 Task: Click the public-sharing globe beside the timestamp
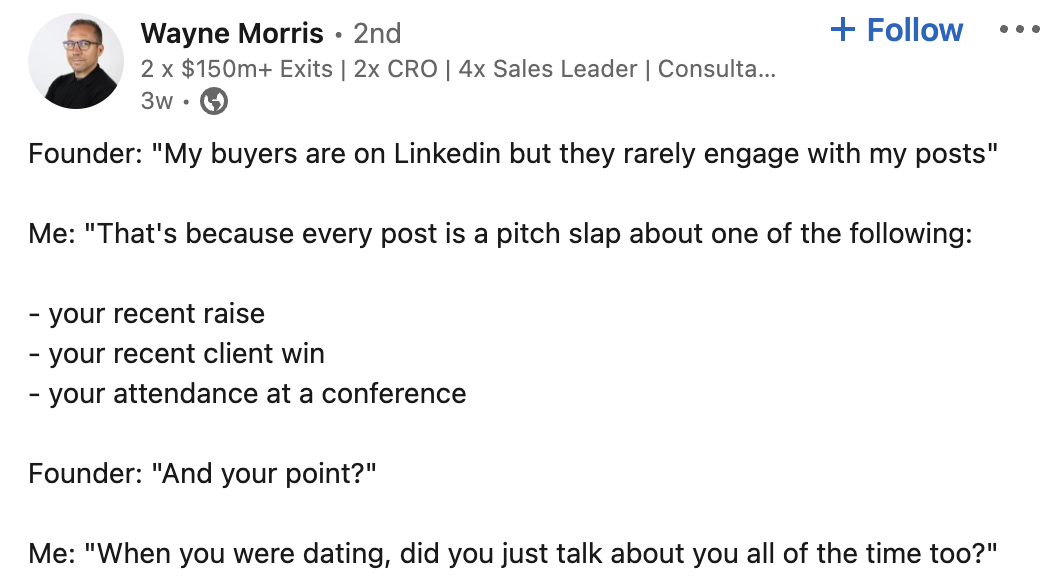213,101
